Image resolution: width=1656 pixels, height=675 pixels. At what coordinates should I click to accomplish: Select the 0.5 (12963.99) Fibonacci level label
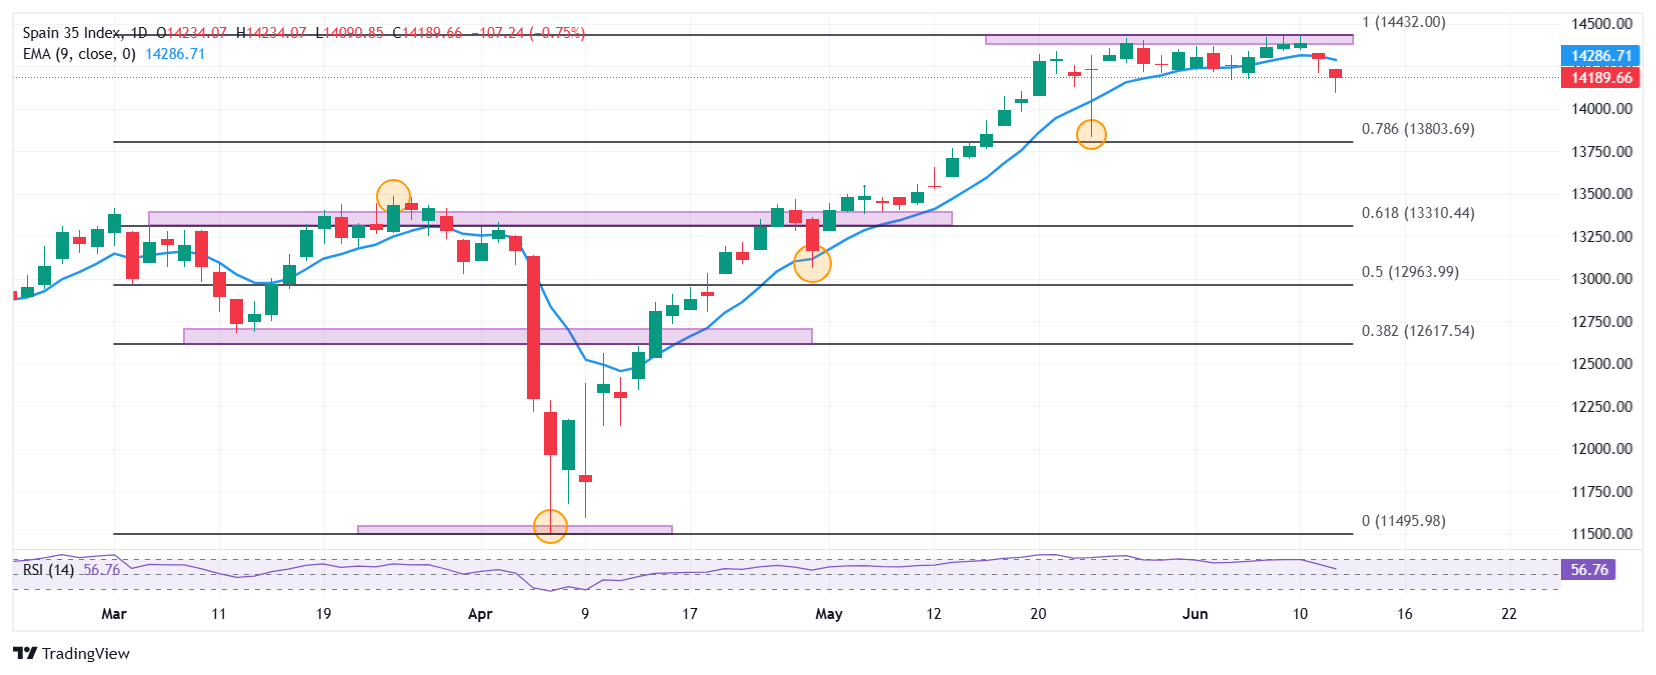(x=1410, y=272)
